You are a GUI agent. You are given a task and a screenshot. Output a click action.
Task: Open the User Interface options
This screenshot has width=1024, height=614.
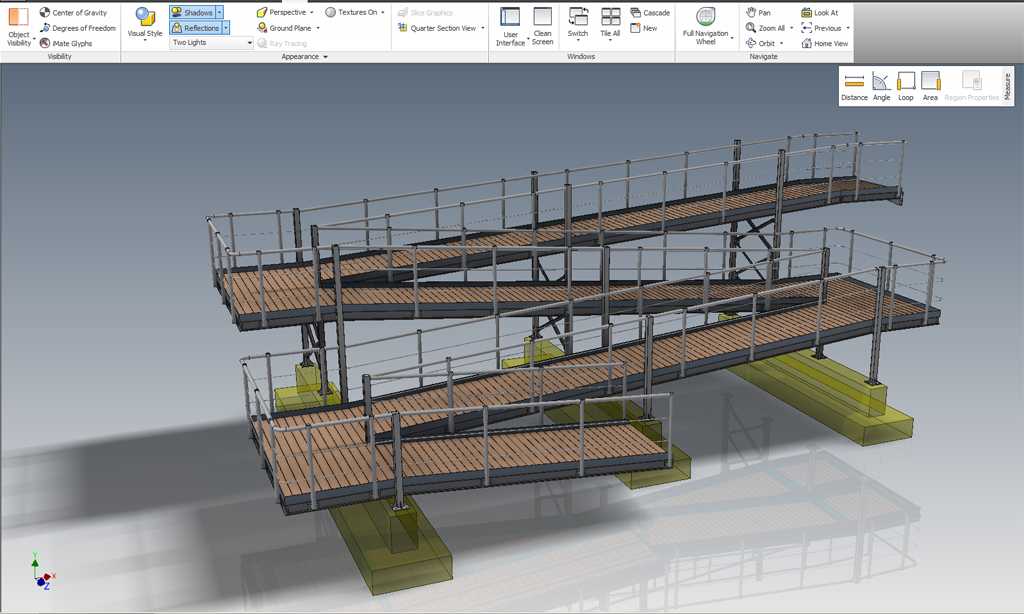510,27
